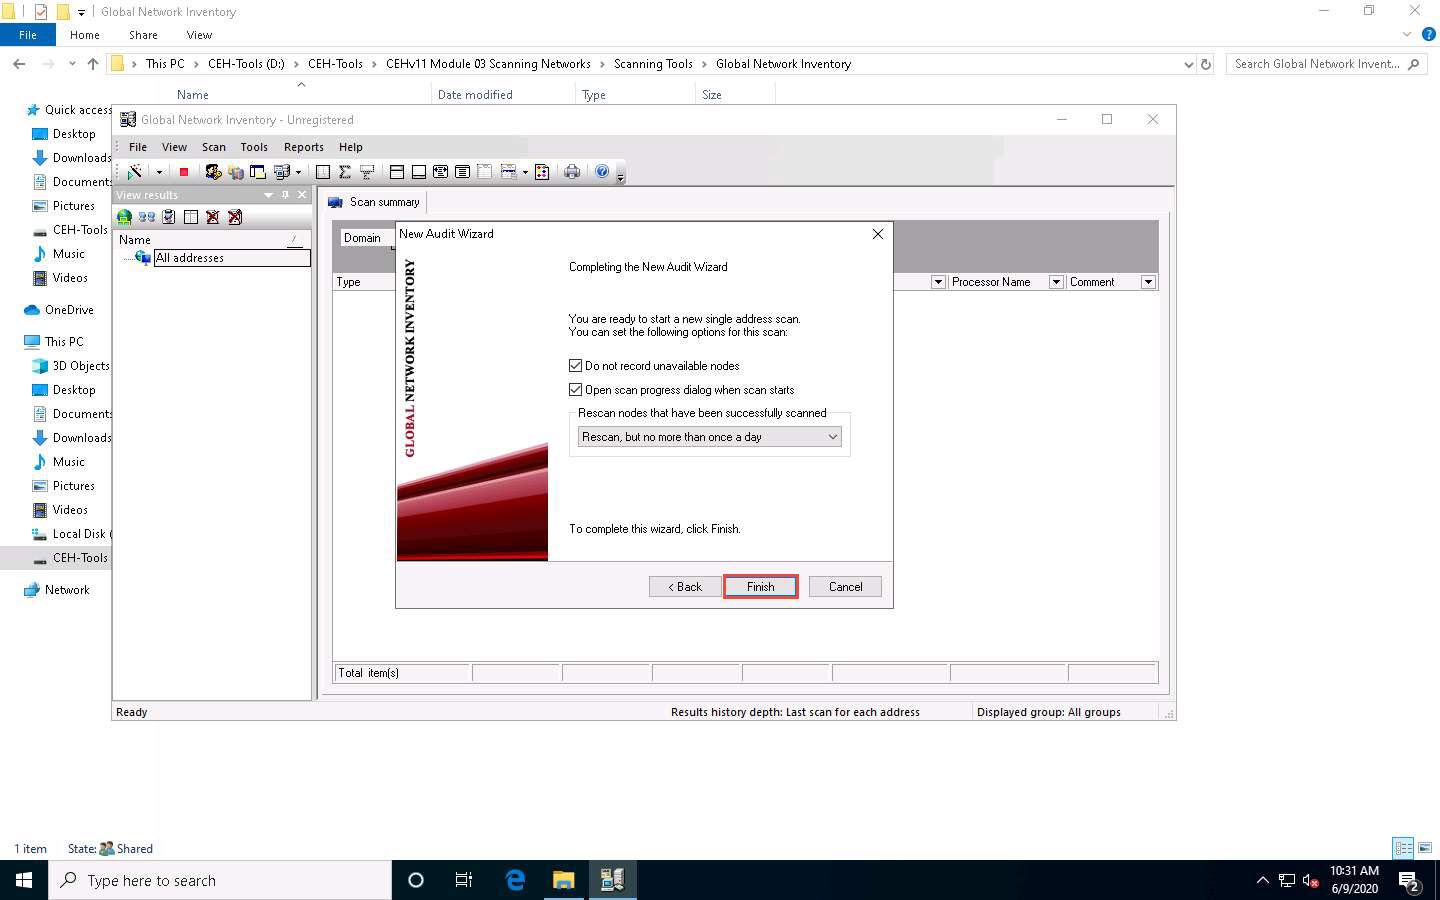Refresh the File Explorer address bar
Screen dimensions: 1440x900
point(1206,64)
